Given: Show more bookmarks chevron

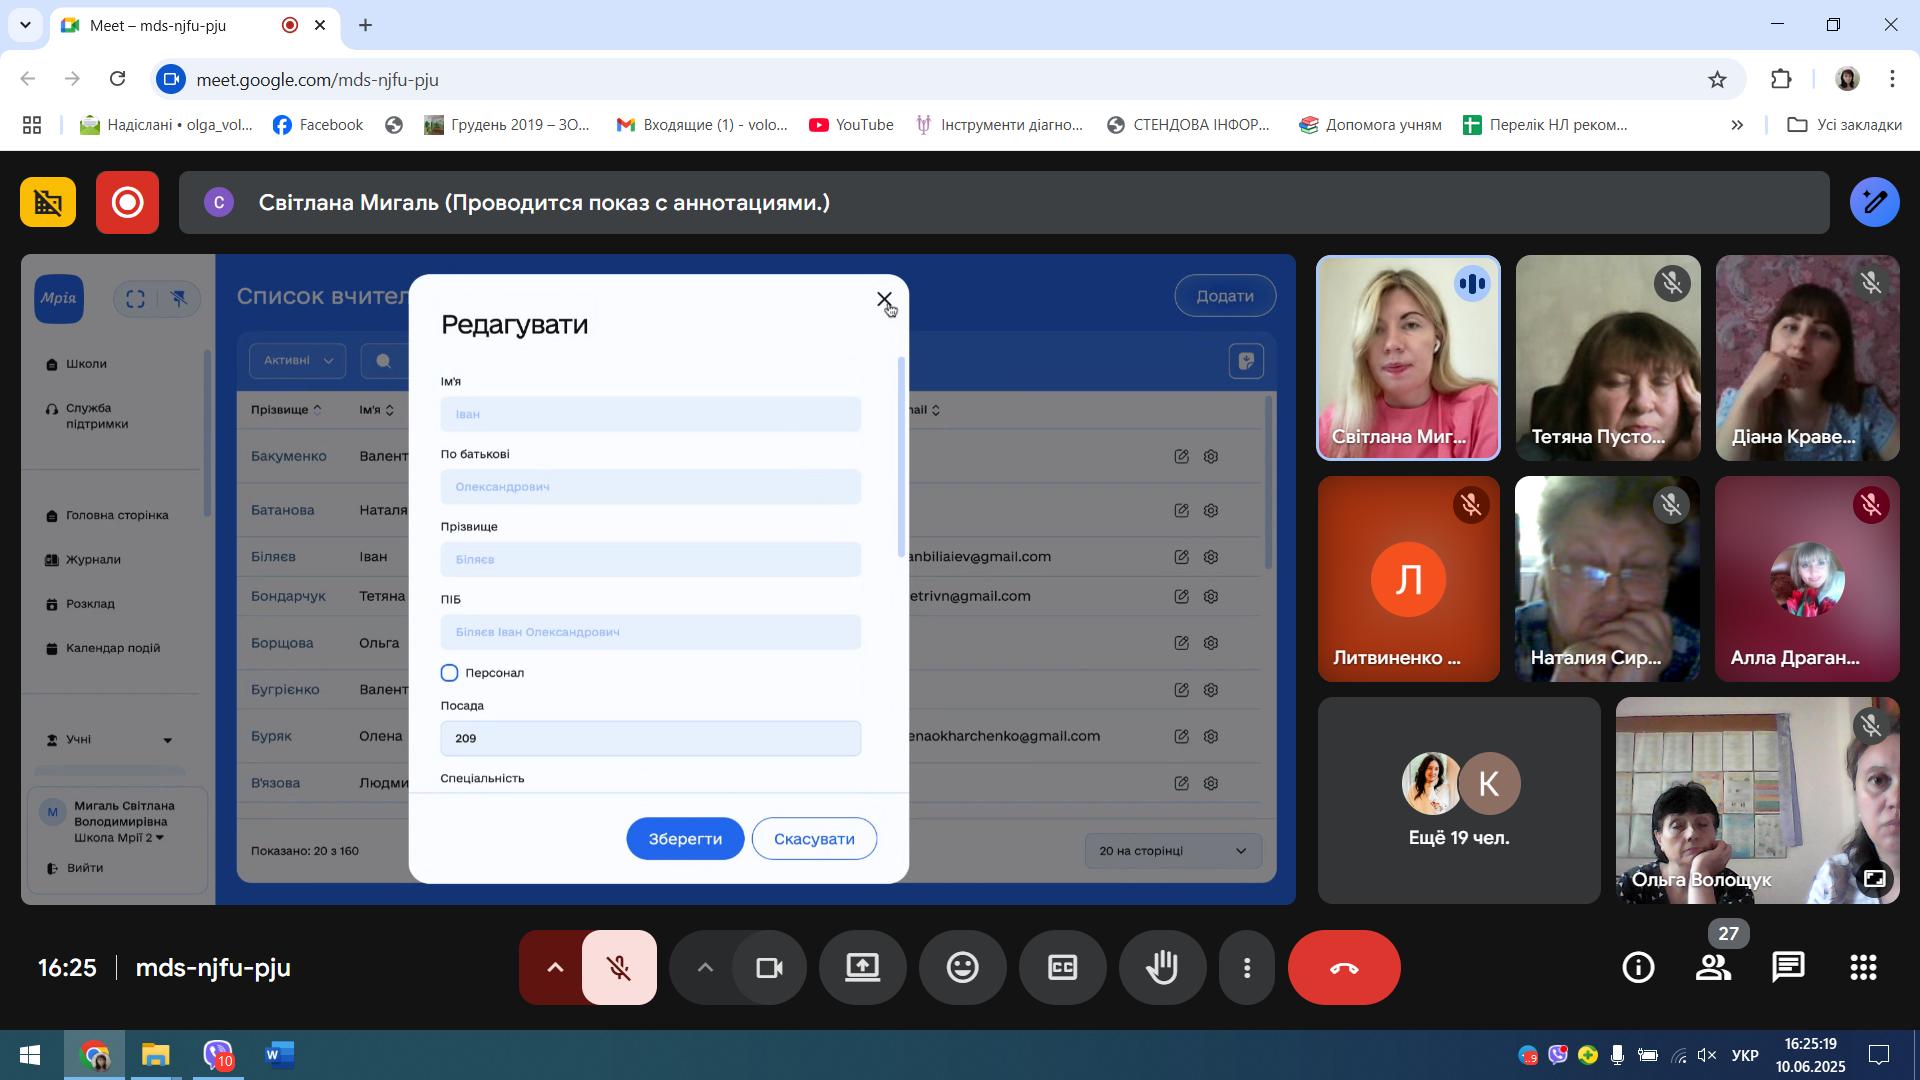Looking at the screenshot, I should coord(1737,125).
